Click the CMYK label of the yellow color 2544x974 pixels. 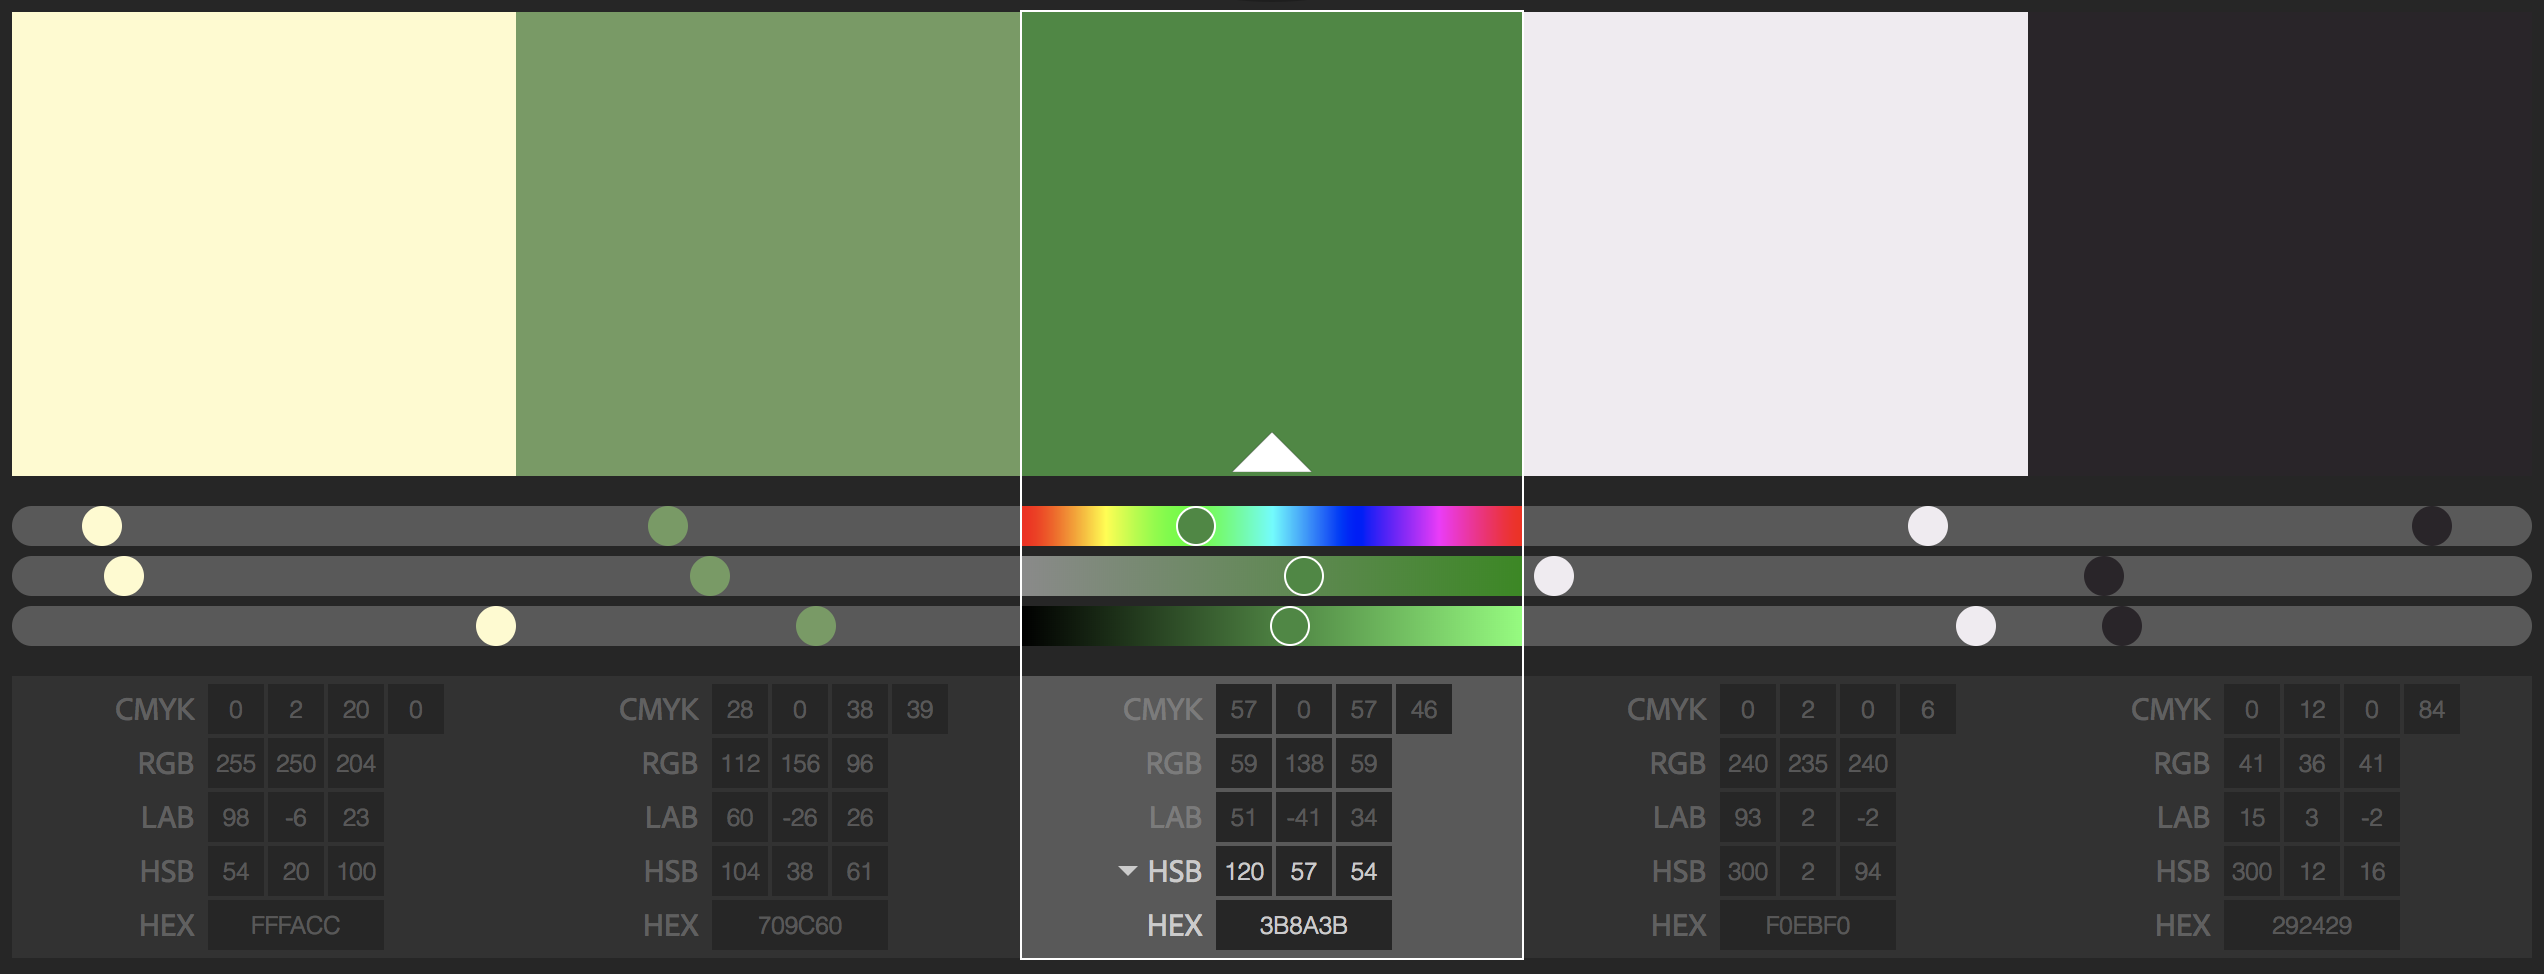coord(155,709)
